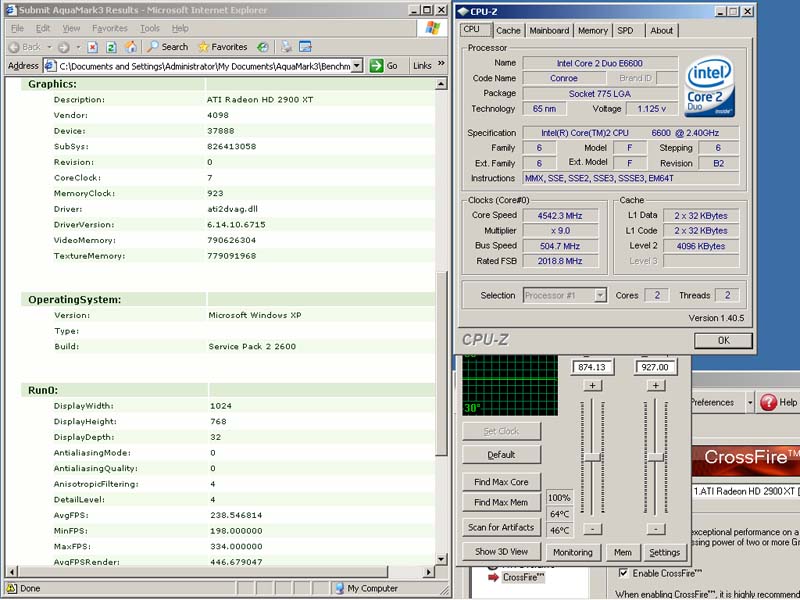Select the CPU tab in CPU-Z
The height and width of the screenshot is (600, 800).
pyautogui.click(x=476, y=29)
